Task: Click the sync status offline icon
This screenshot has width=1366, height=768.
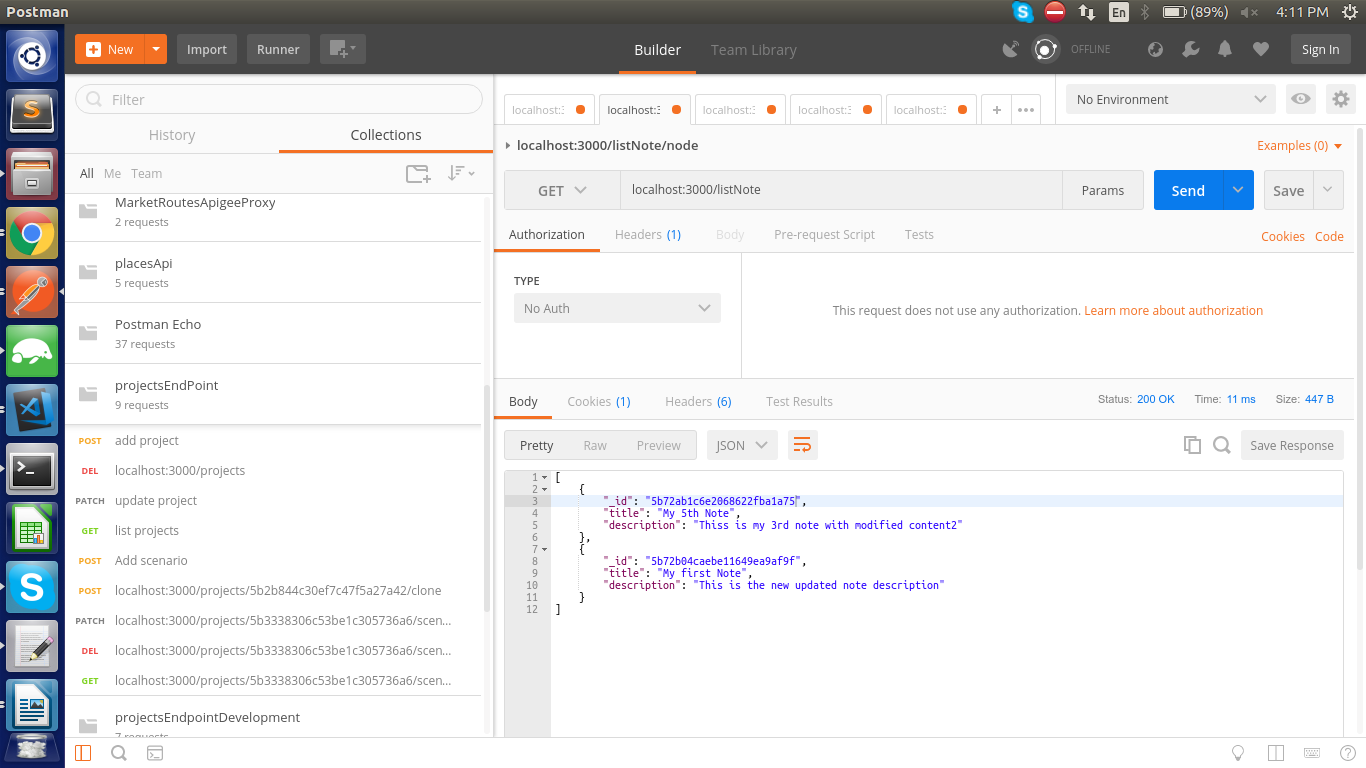Action: pyautogui.click(x=1046, y=49)
